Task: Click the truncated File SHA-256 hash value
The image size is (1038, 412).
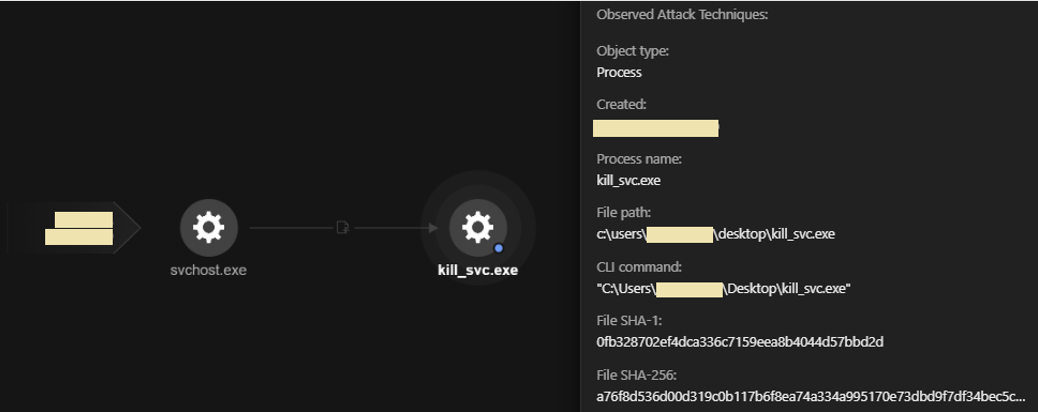Action: [x=810, y=396]
